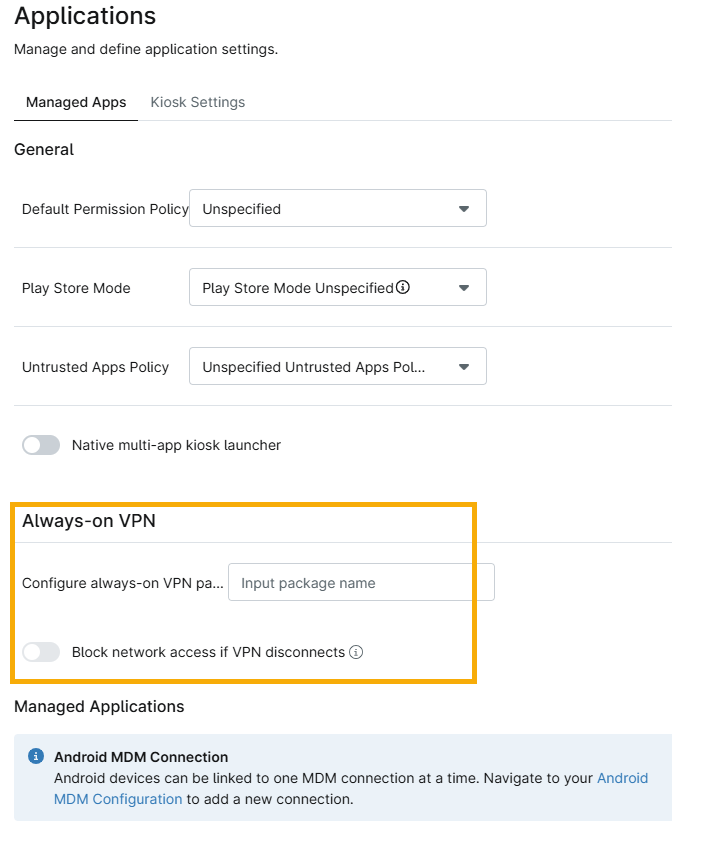Open the Android MDM Configuration link
This screenshot has width=721, height=850.
tap(118, 799)
